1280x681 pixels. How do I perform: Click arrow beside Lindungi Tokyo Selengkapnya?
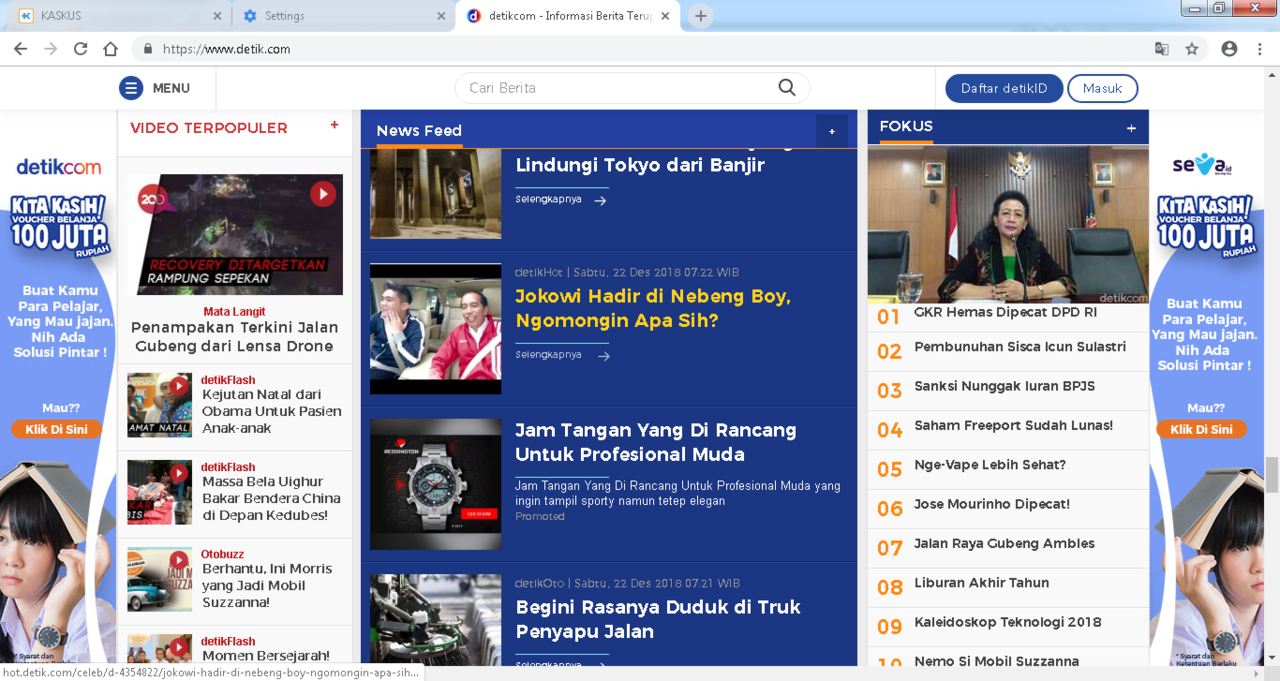[600, 200]
